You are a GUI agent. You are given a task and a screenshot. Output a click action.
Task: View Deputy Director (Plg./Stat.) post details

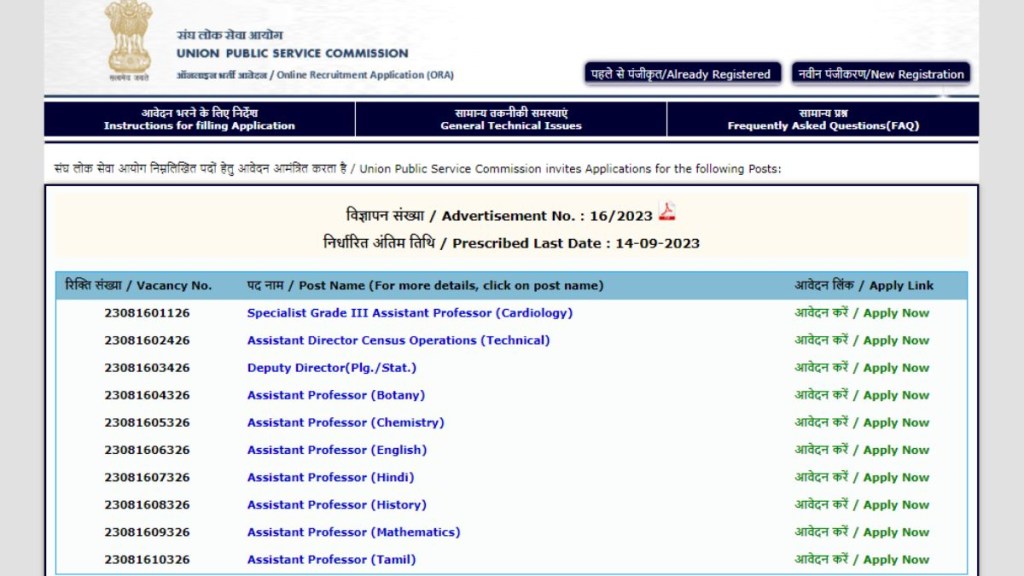click(332, 368)
